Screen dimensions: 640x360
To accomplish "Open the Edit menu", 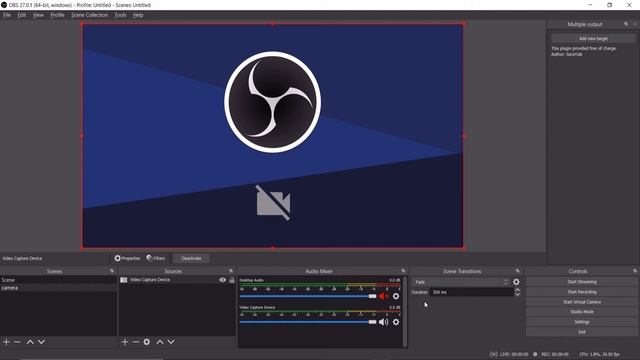I will coord(22,15).
